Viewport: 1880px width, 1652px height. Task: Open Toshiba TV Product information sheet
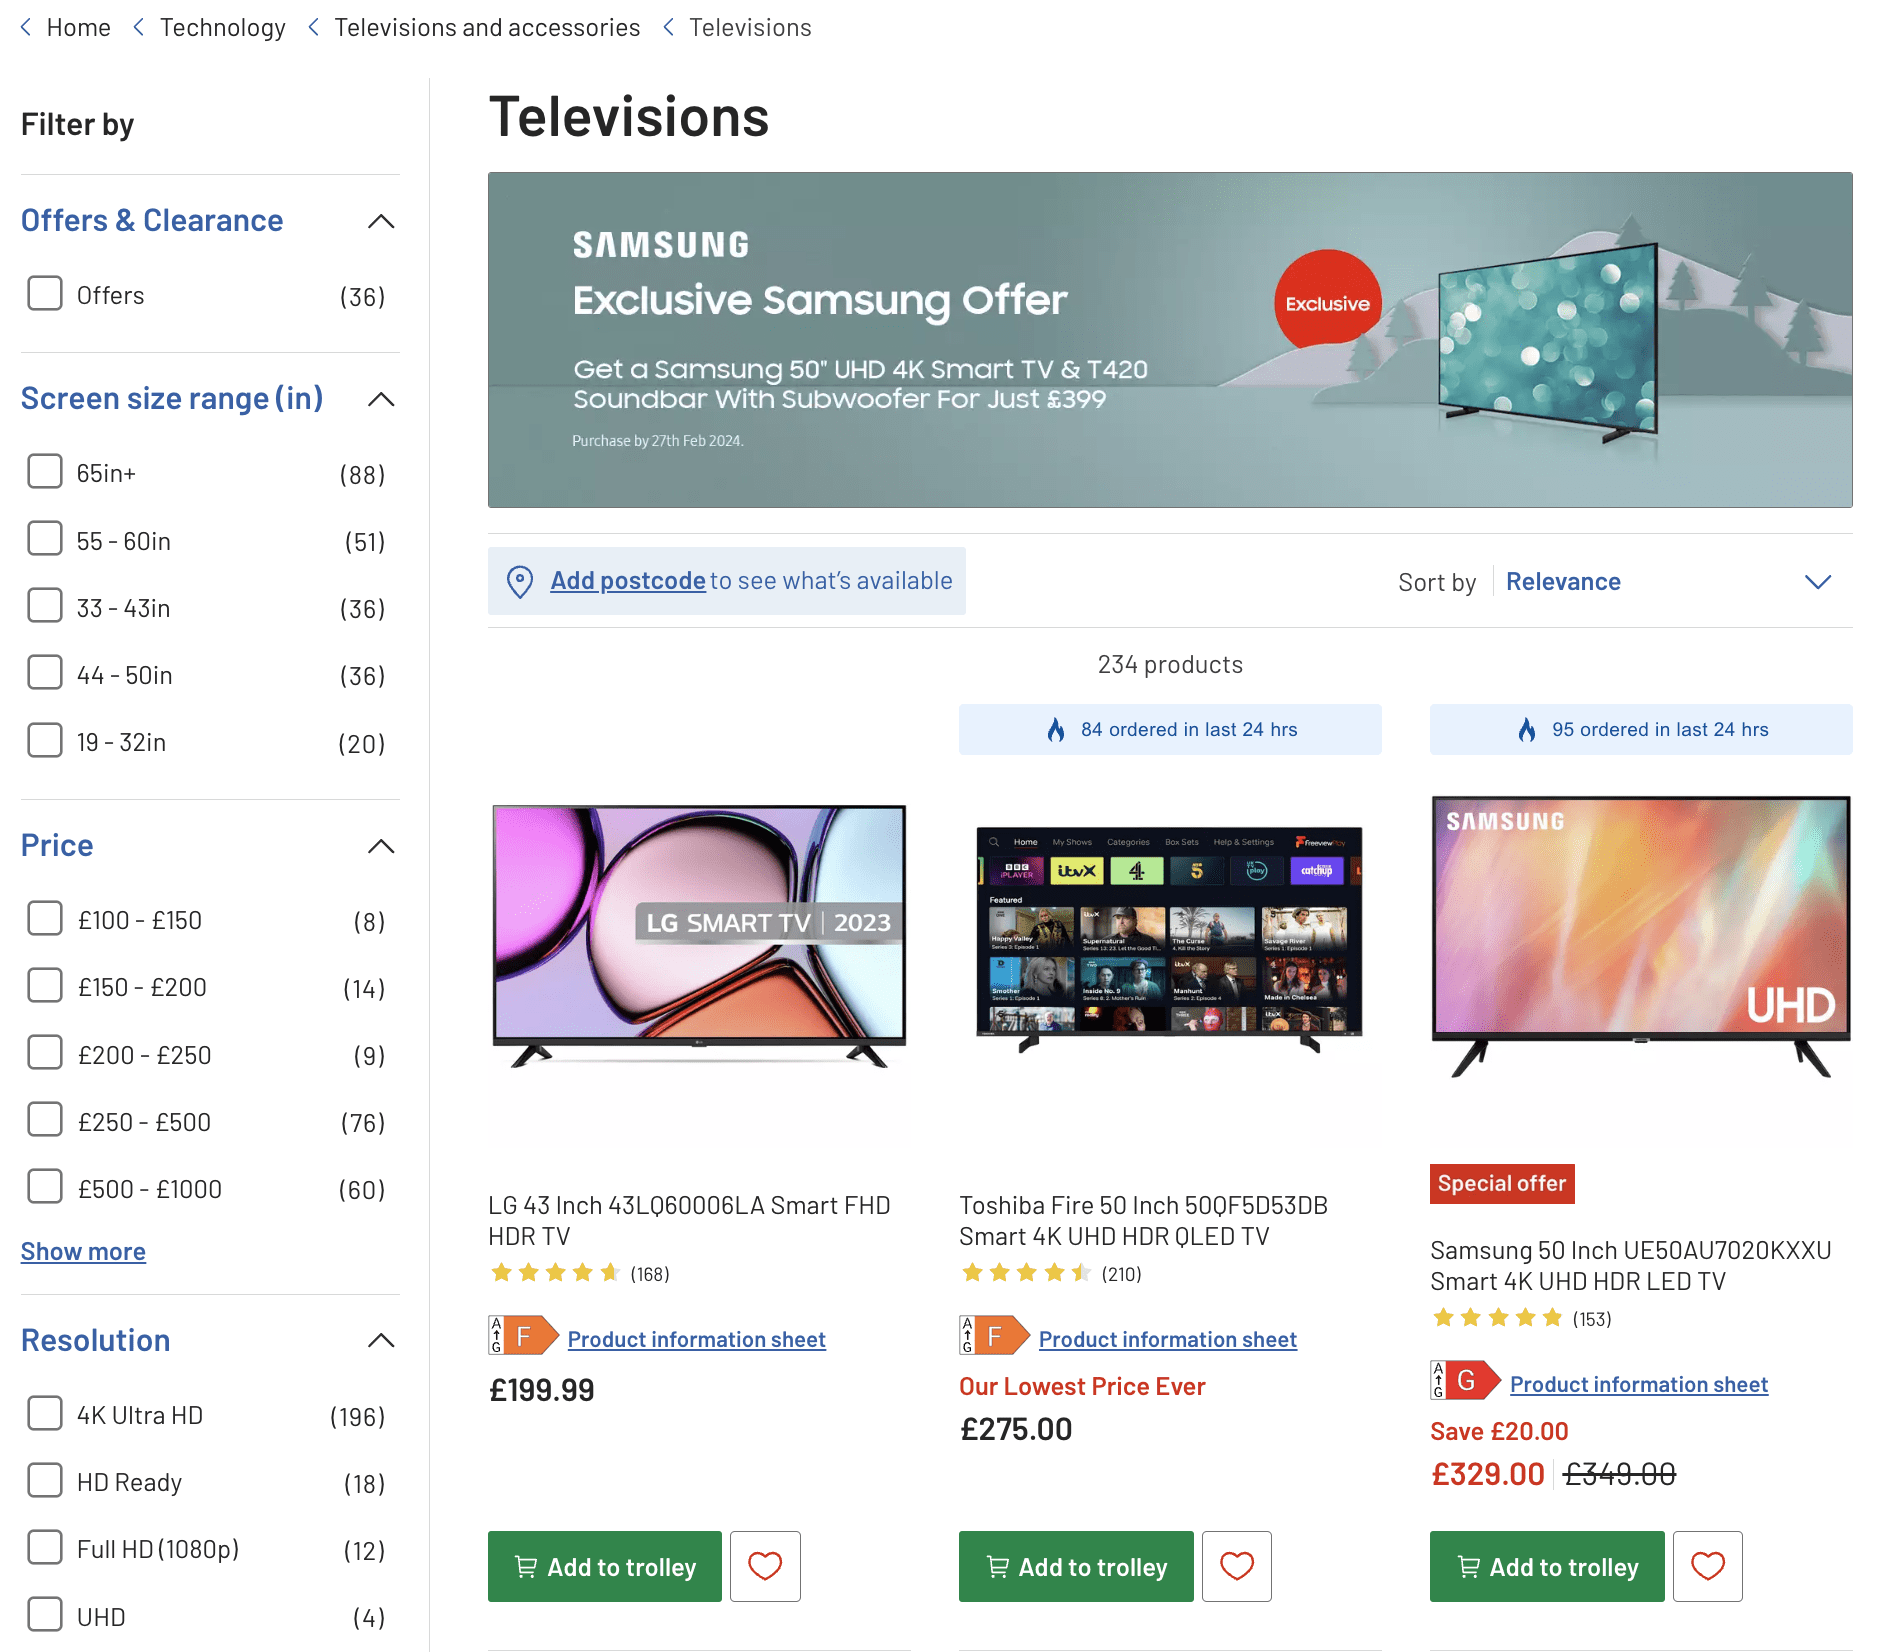pos(1168,1339)
